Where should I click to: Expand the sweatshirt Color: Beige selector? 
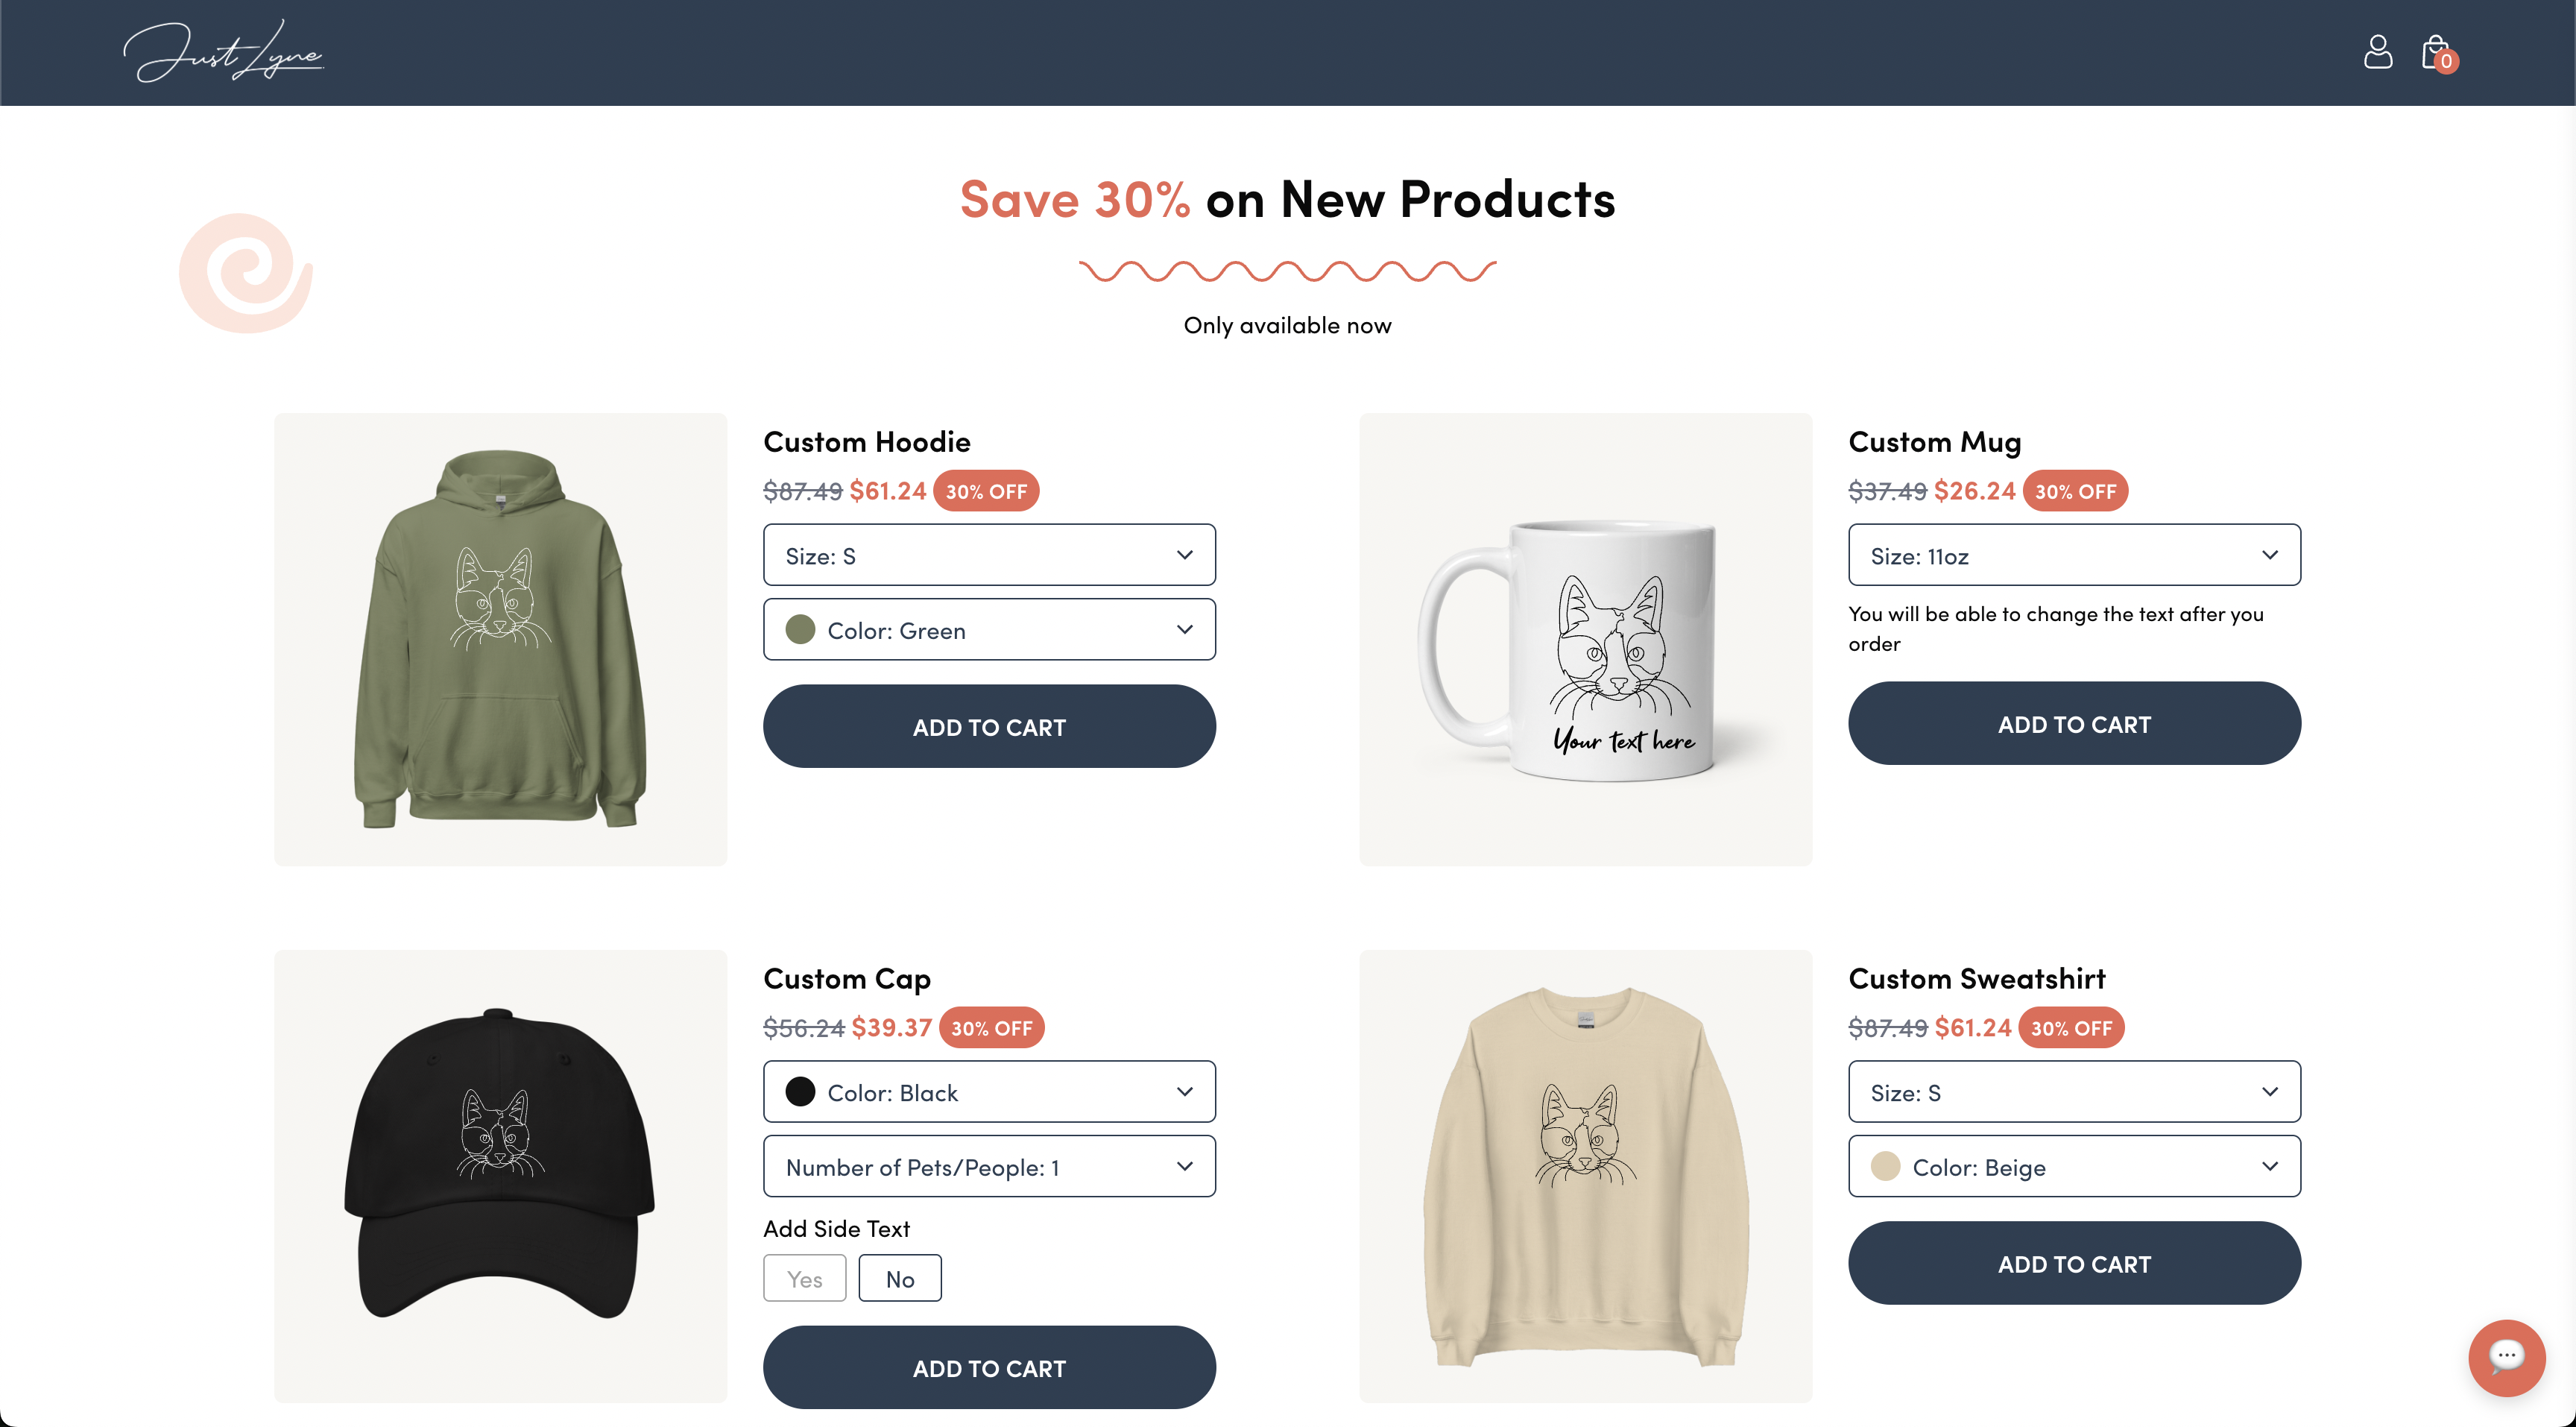[2074, 1165]
